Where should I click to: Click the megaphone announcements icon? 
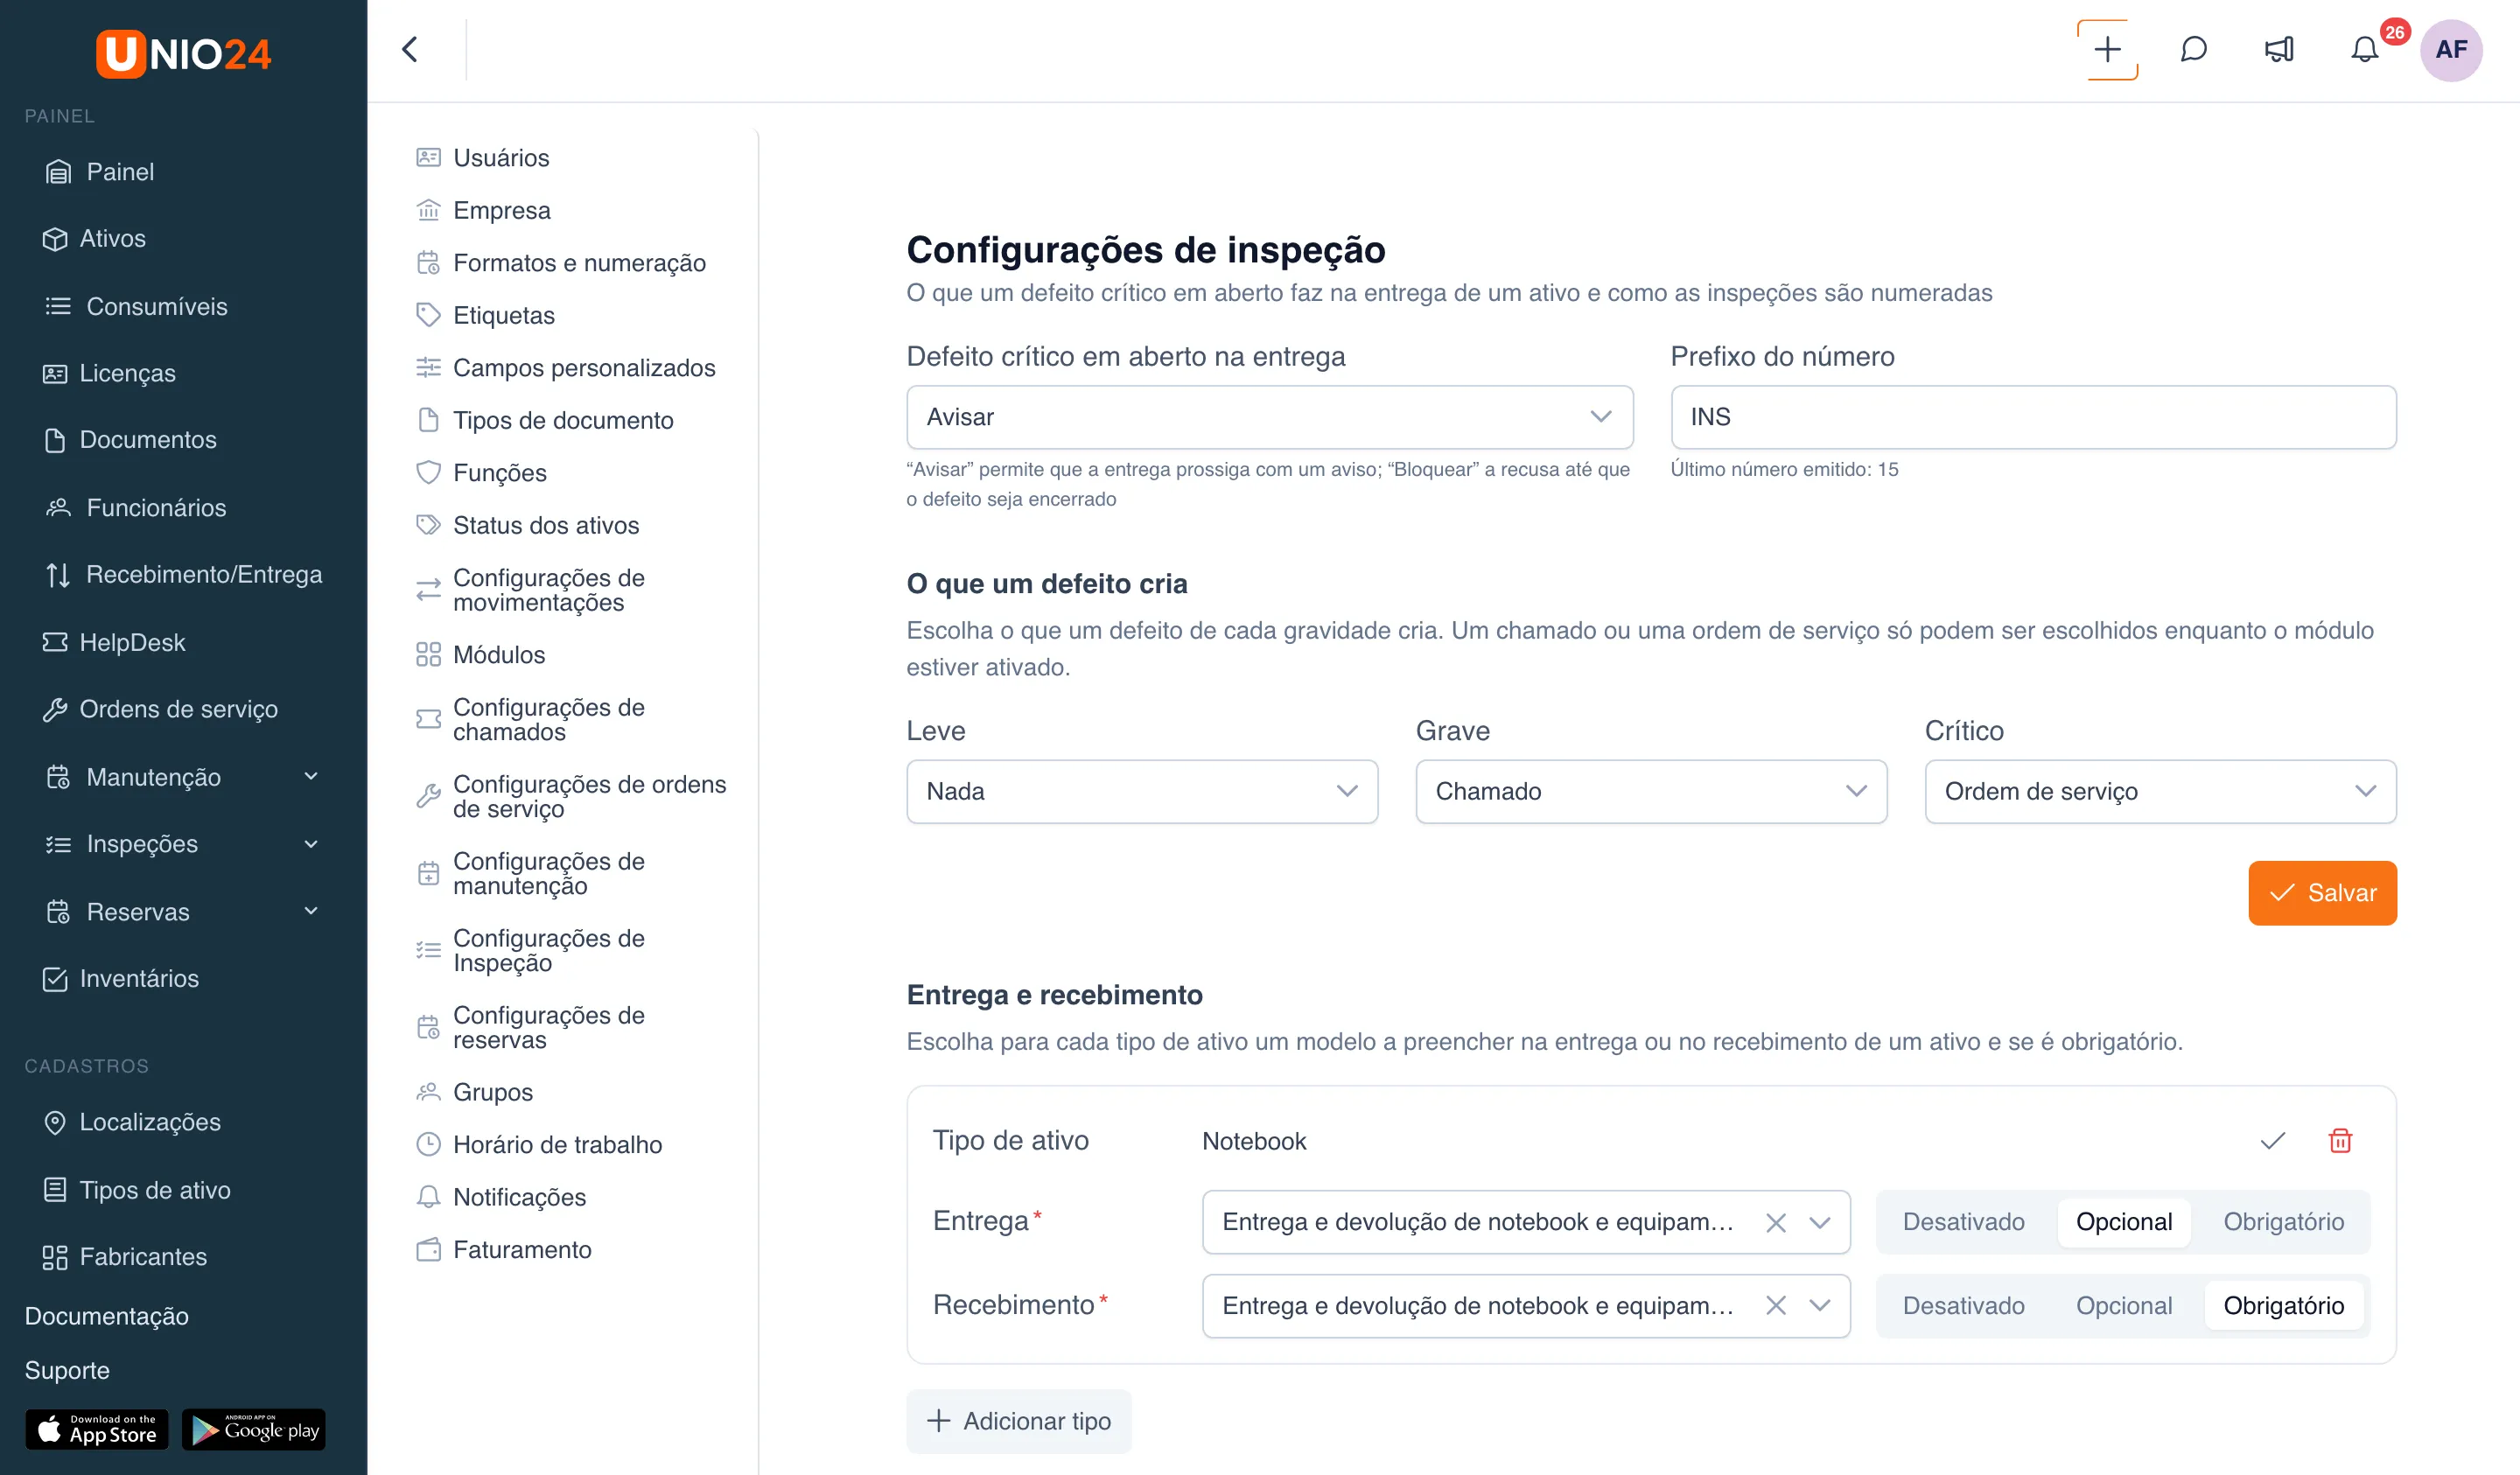pyautogui.click(x=2279, y=50)
